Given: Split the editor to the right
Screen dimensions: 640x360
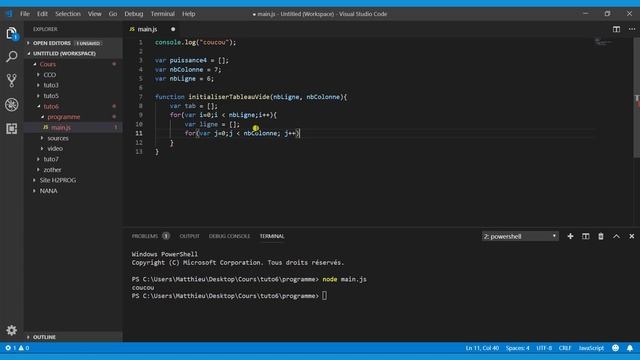Looking at the screenshot, I should 616,29.
